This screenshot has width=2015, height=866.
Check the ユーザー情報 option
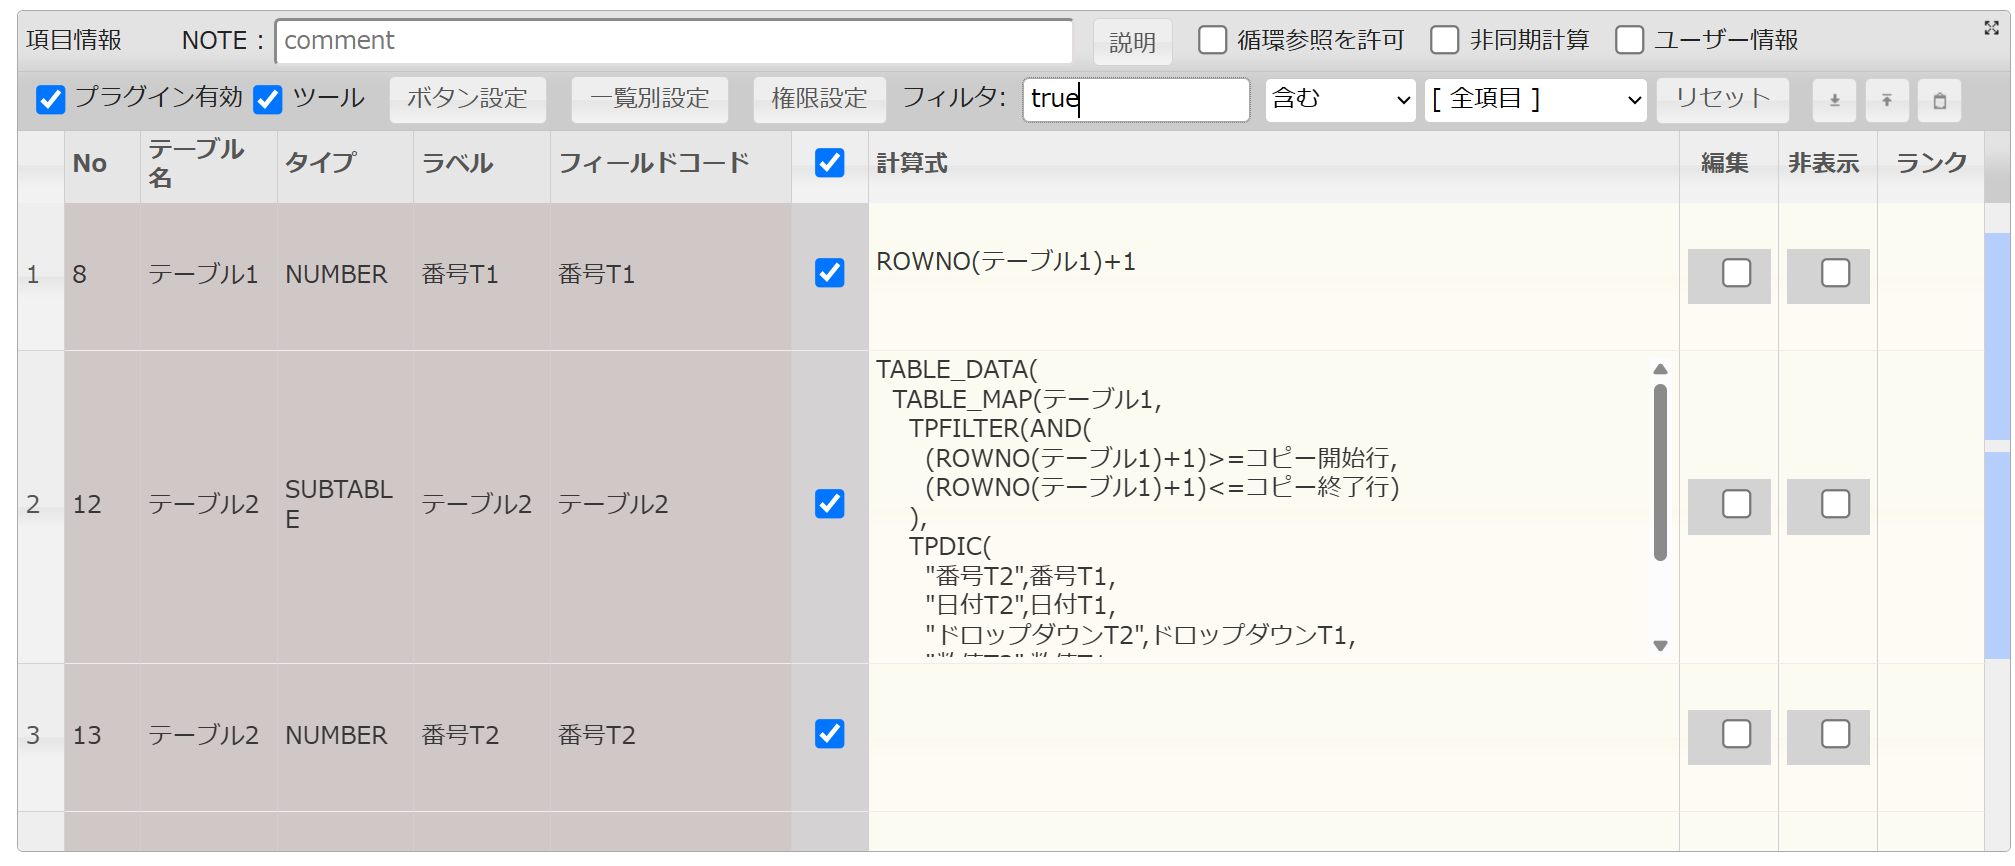tap(1629, 40)
